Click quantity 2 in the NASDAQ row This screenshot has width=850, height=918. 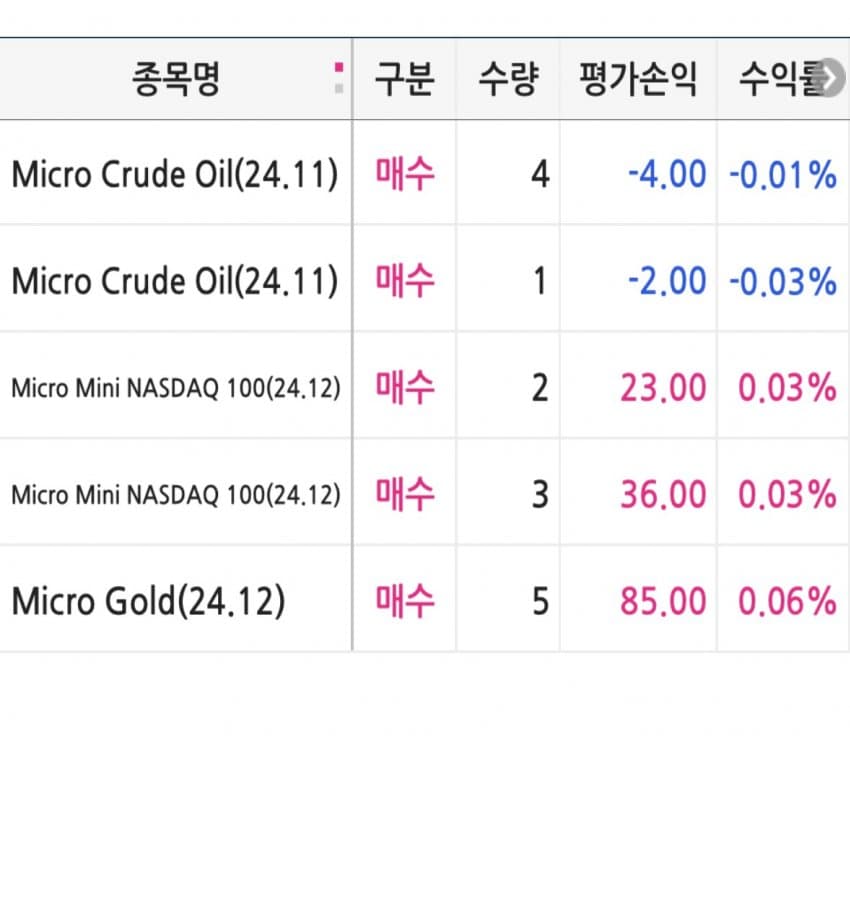539,388
